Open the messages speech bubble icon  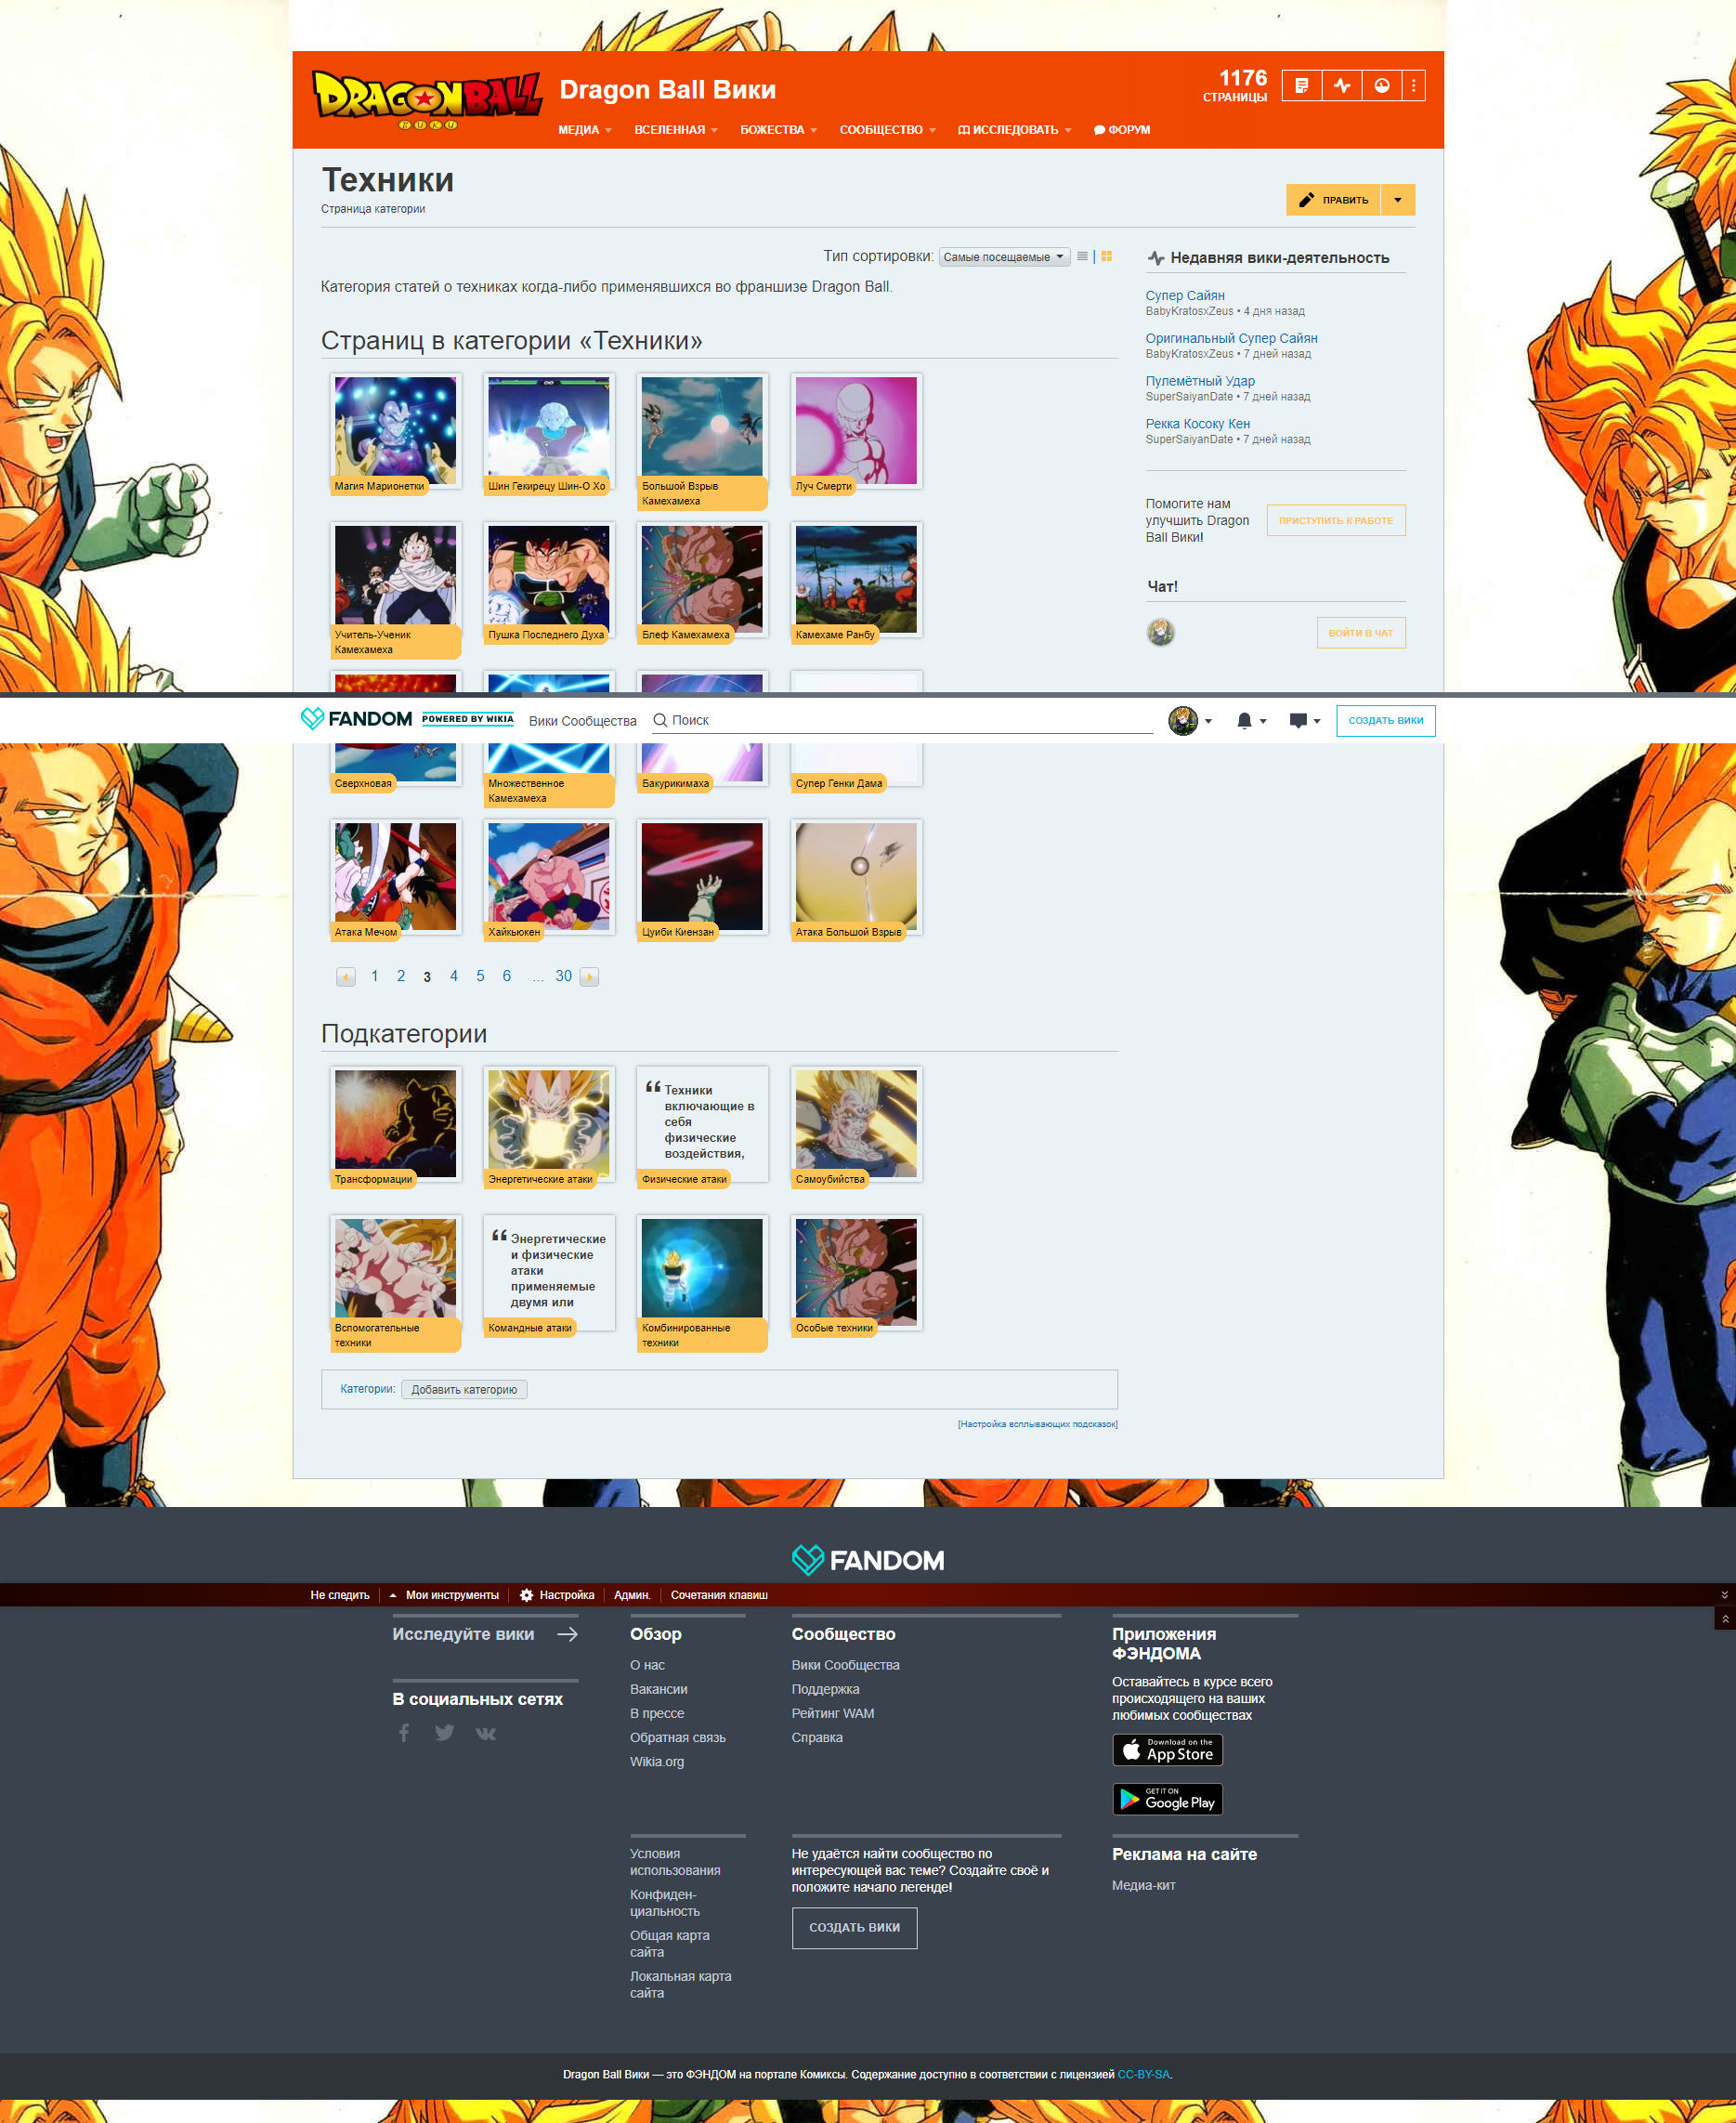[1298, 721]
